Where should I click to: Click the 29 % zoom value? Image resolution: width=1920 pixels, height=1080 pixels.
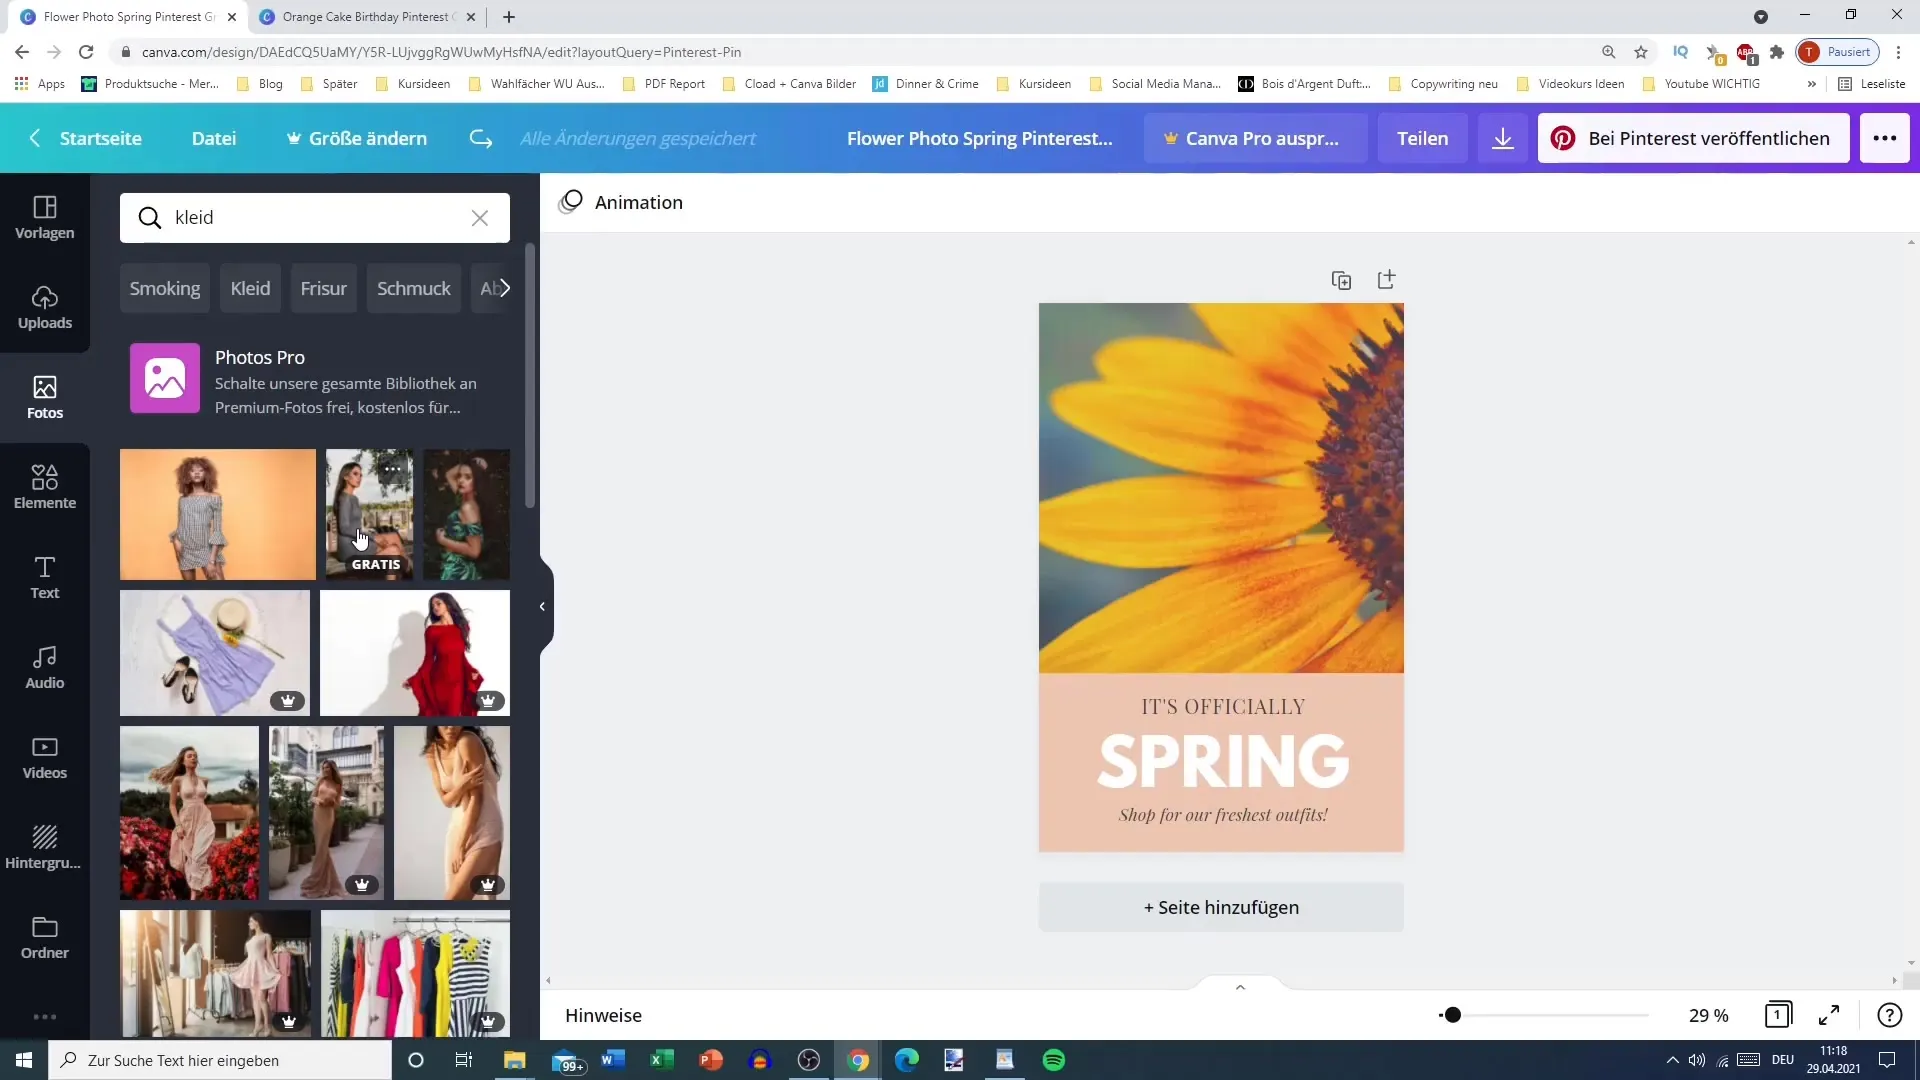(x=1709, y=1015)
